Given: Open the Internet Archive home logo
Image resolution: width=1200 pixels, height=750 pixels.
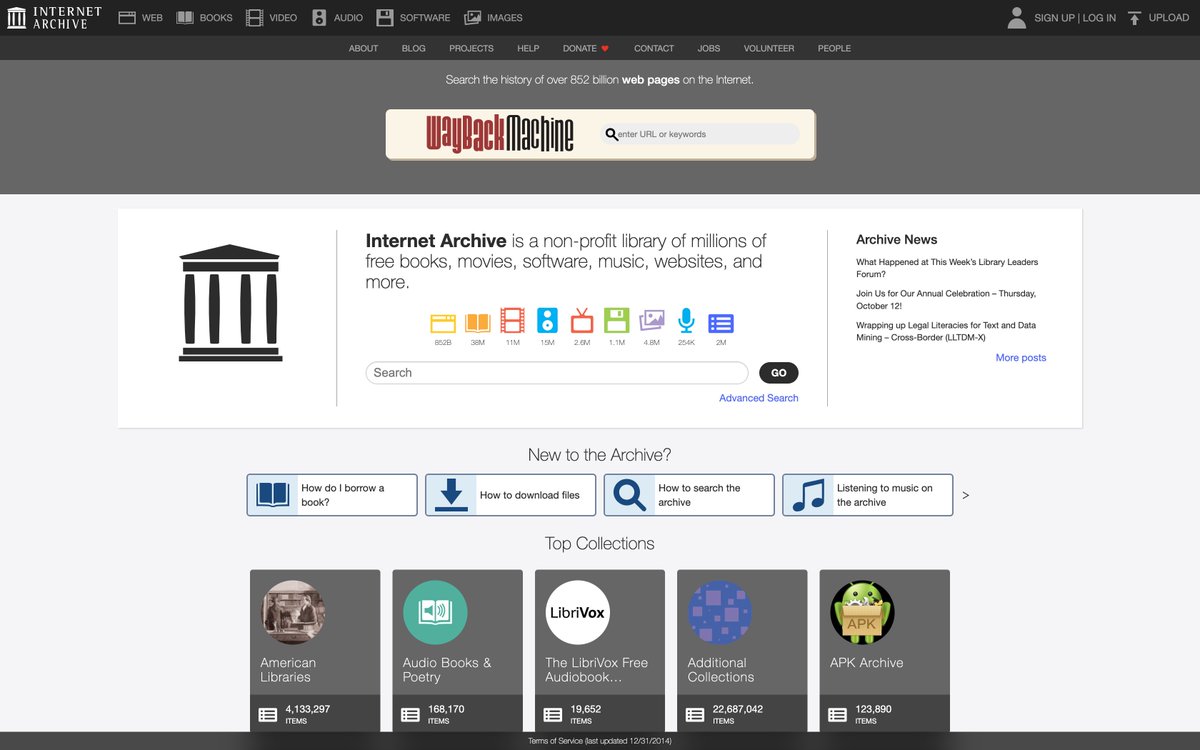Looking at the screenshot, I should pyautogui.click(x=54, y=17).
